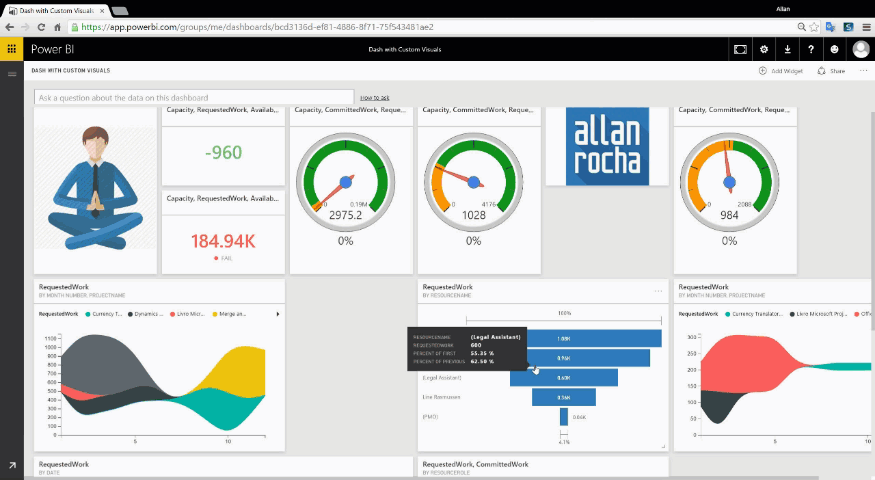Reload the page with refresh icon
This screenshot has width=875, height=480.
click(41, 27)
